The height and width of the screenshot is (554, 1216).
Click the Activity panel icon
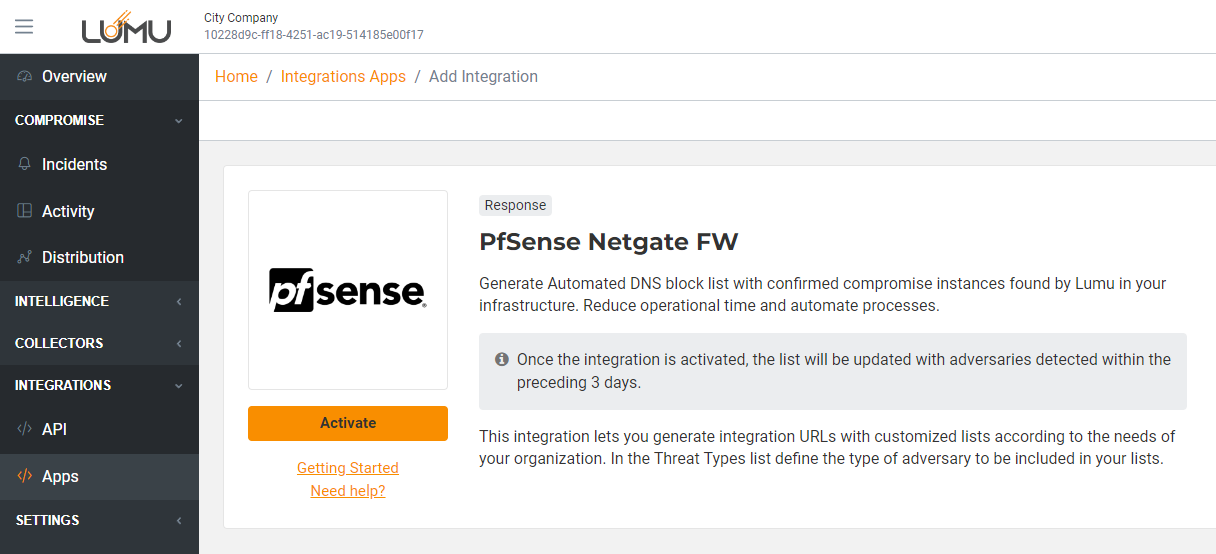25,211
